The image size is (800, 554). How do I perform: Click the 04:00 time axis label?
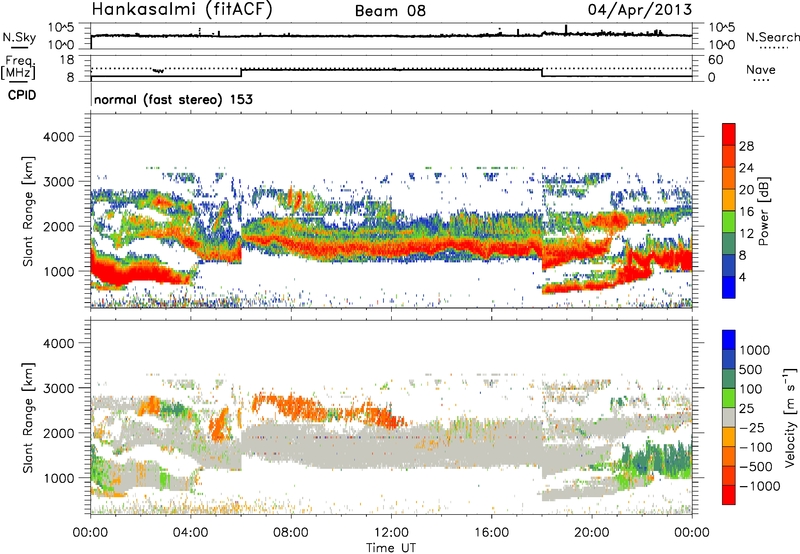click(x=191, y=533)
